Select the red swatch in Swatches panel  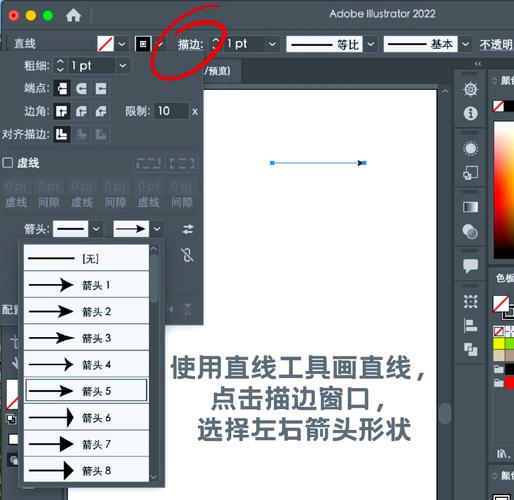[x=509, y=383]
